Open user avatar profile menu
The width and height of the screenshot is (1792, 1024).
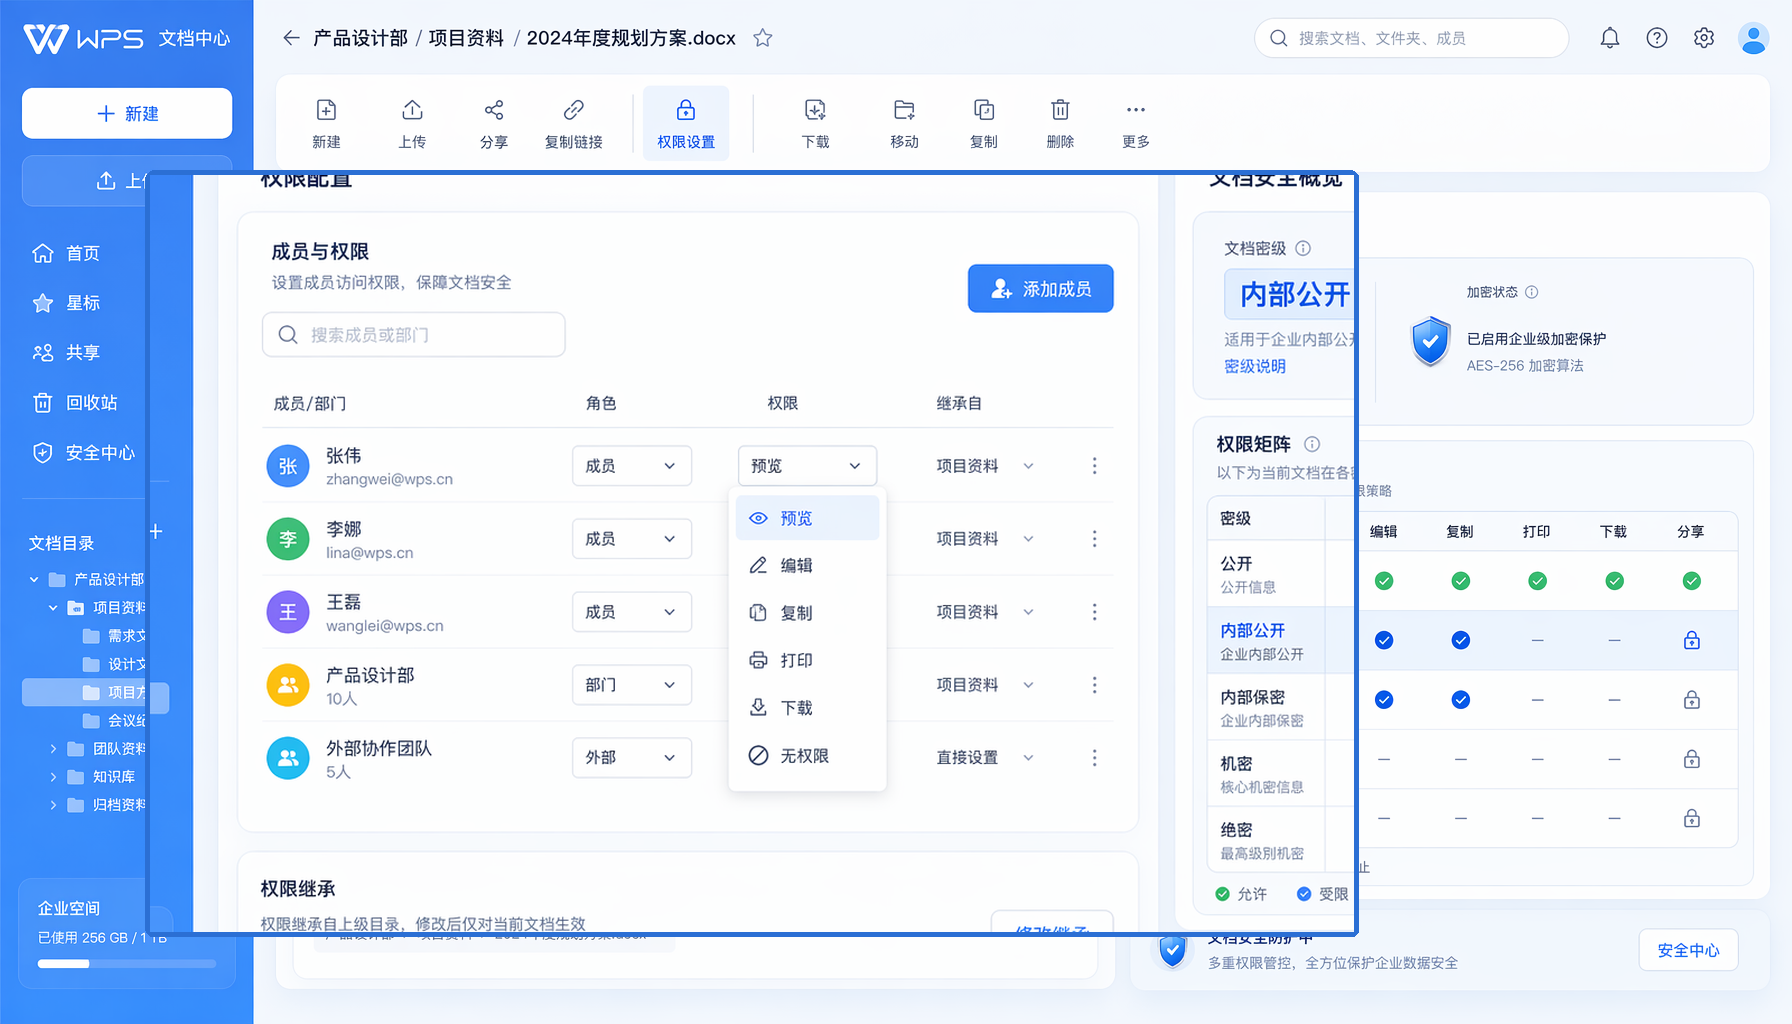(x=1753, y=38)
